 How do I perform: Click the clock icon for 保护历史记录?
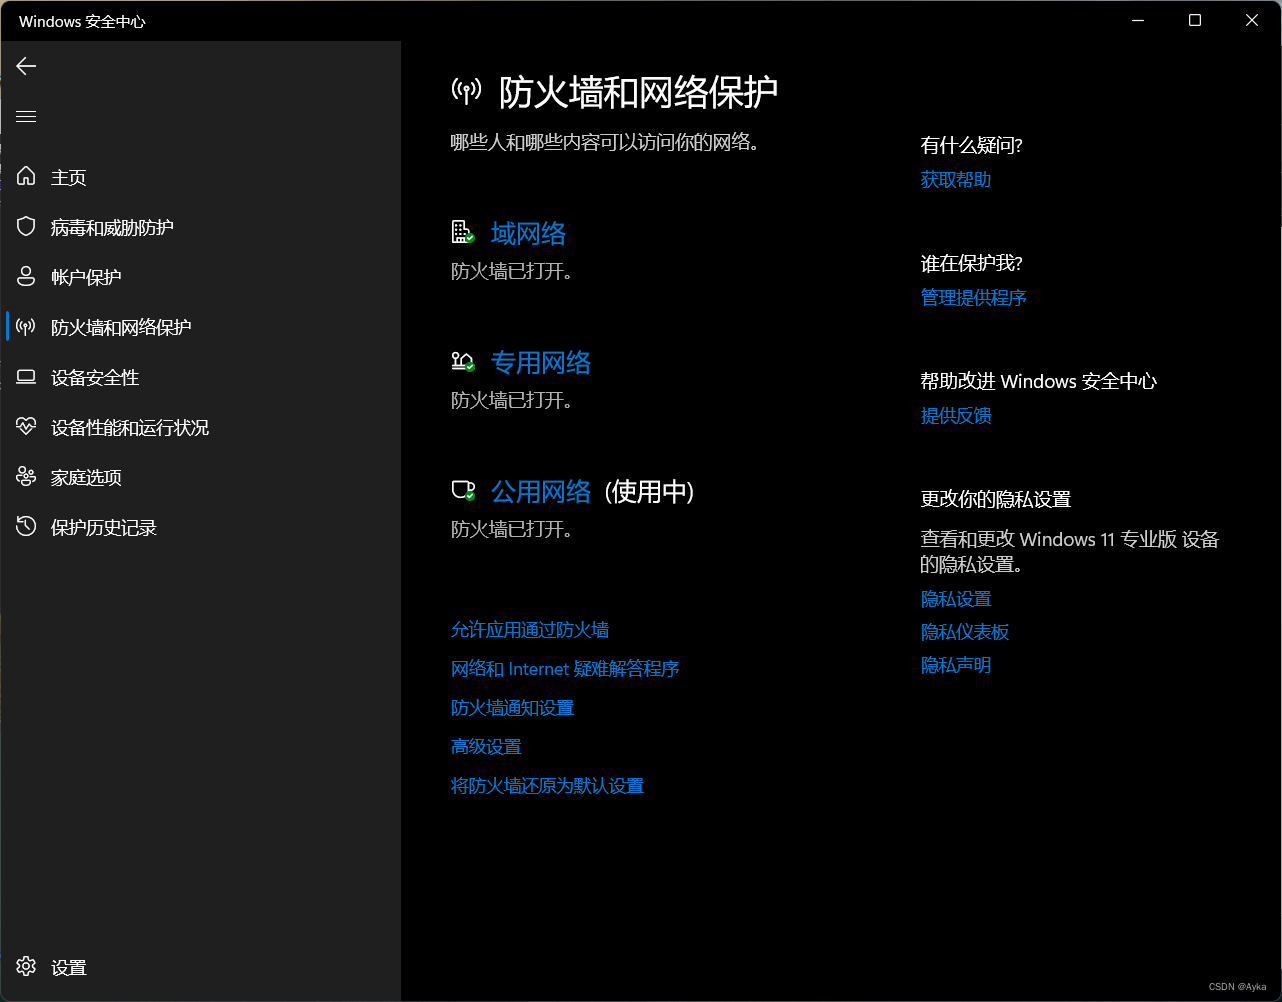pos(26,527)
